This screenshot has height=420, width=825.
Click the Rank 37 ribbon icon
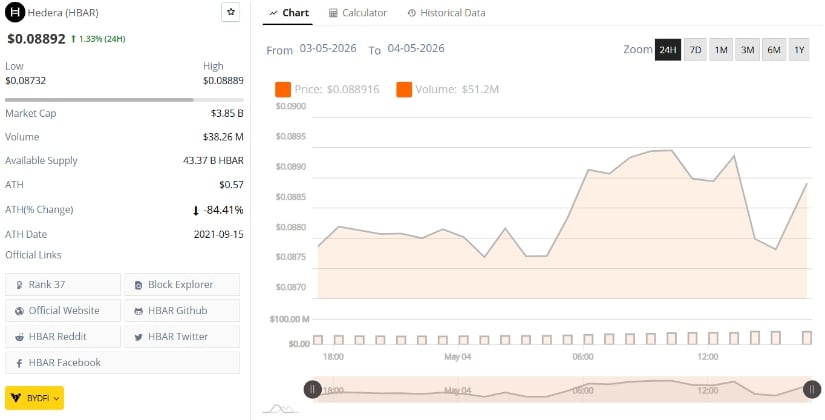[x=19, y=285]
